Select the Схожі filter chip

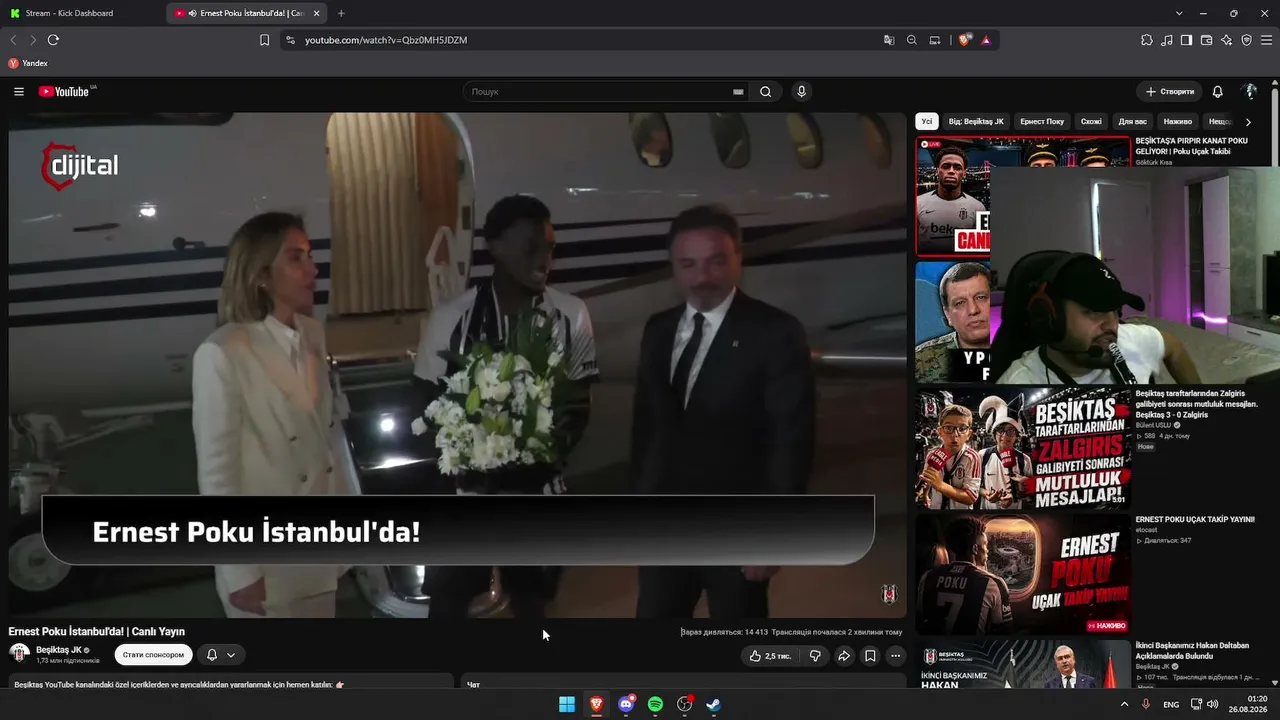point(1091,121)
